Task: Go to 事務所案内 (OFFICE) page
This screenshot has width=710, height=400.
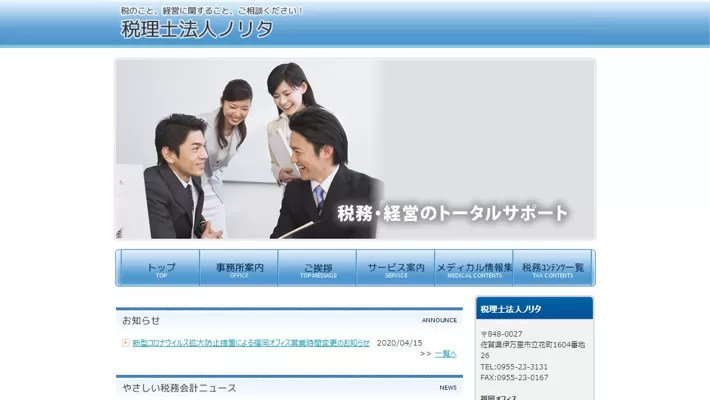Action: coord(239,268)
